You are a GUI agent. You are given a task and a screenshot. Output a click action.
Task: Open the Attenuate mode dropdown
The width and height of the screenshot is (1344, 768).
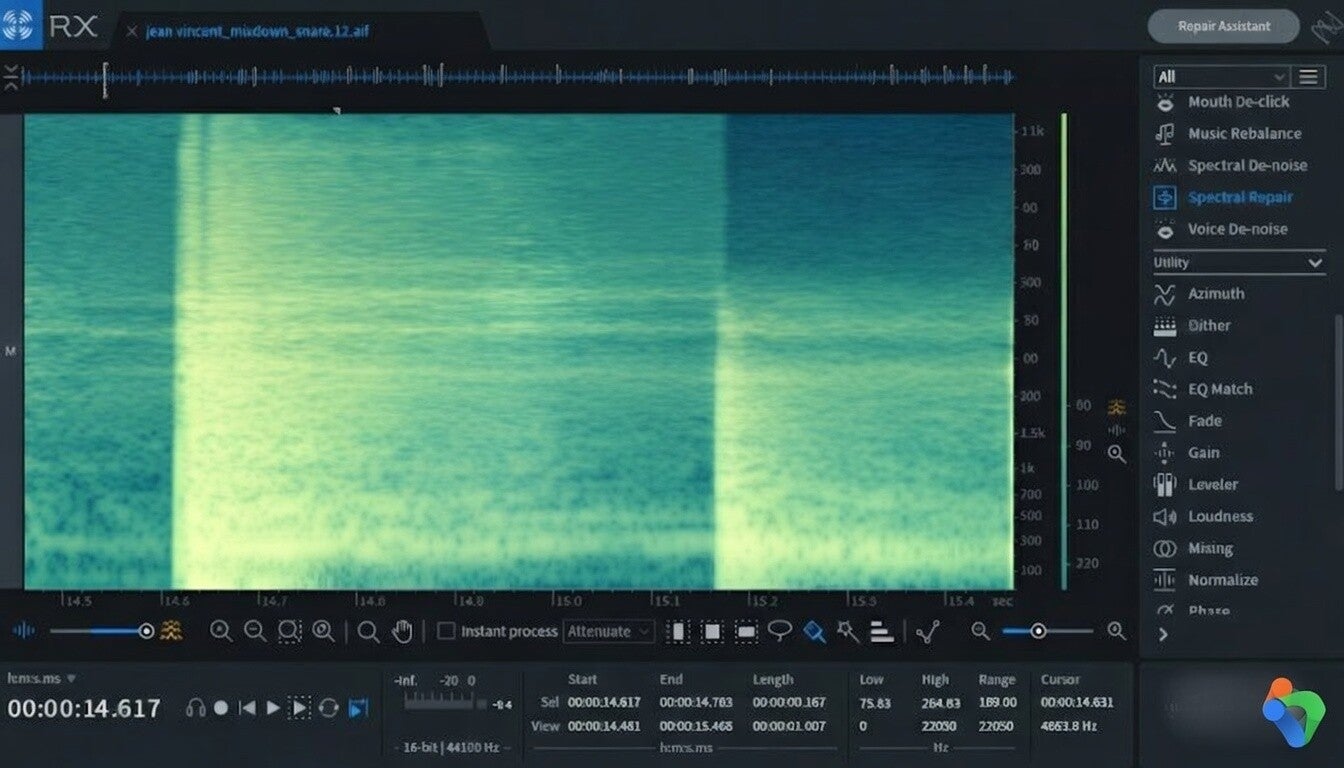point(610,631)
